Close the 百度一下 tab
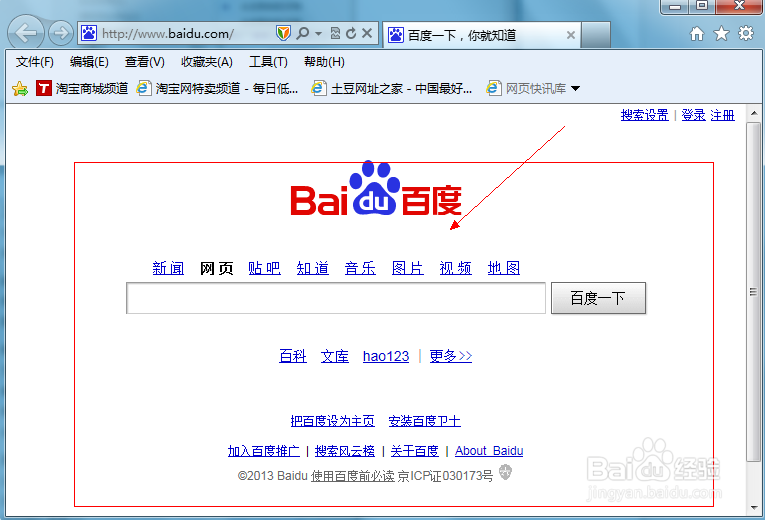The height and width of the screenshot is (520, 765). 570,35
